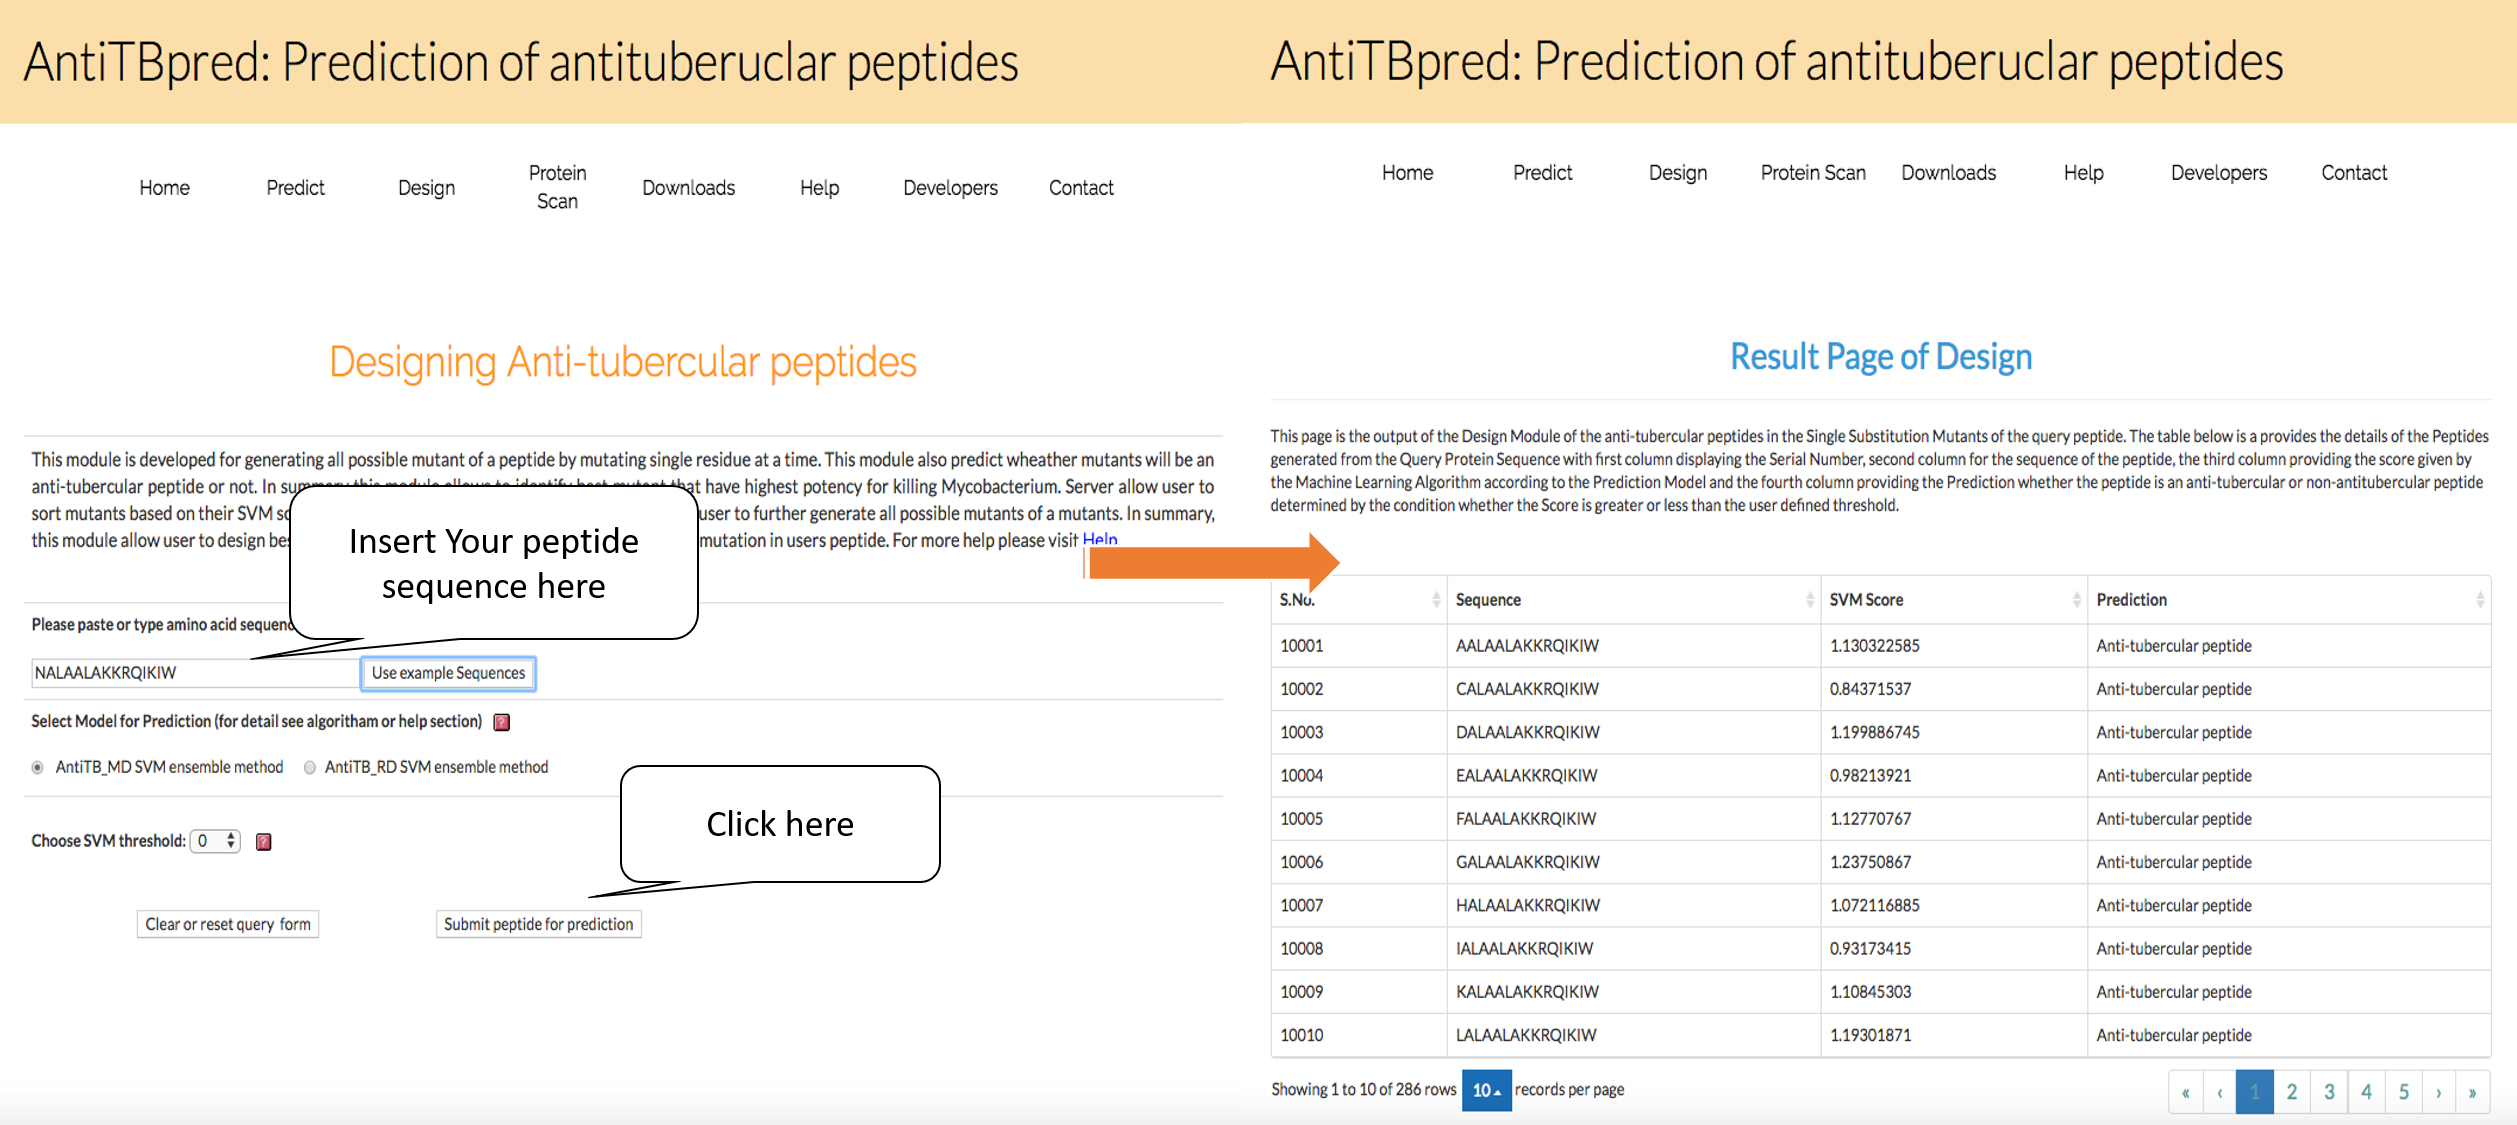The width and height of the screenshot is (2517, 1125).
Task: Click Submit peptide for prediction button
Action: [538, 924]
